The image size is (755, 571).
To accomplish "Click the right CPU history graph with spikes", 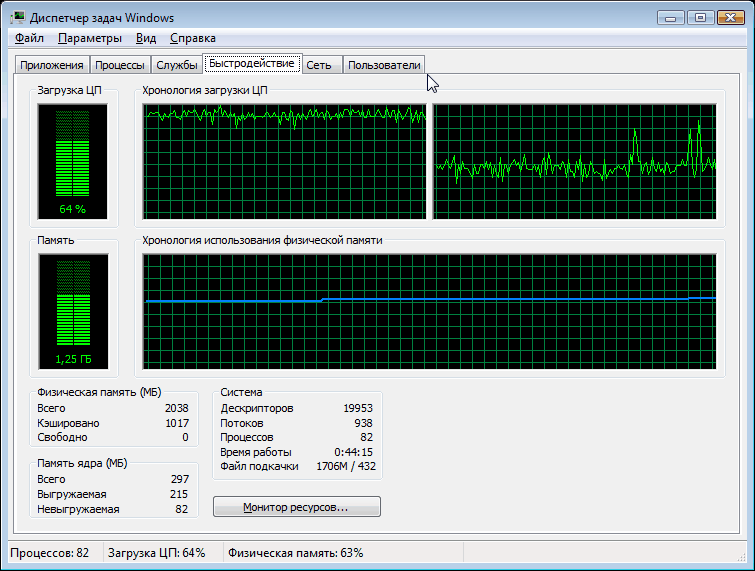I will 574,162.
